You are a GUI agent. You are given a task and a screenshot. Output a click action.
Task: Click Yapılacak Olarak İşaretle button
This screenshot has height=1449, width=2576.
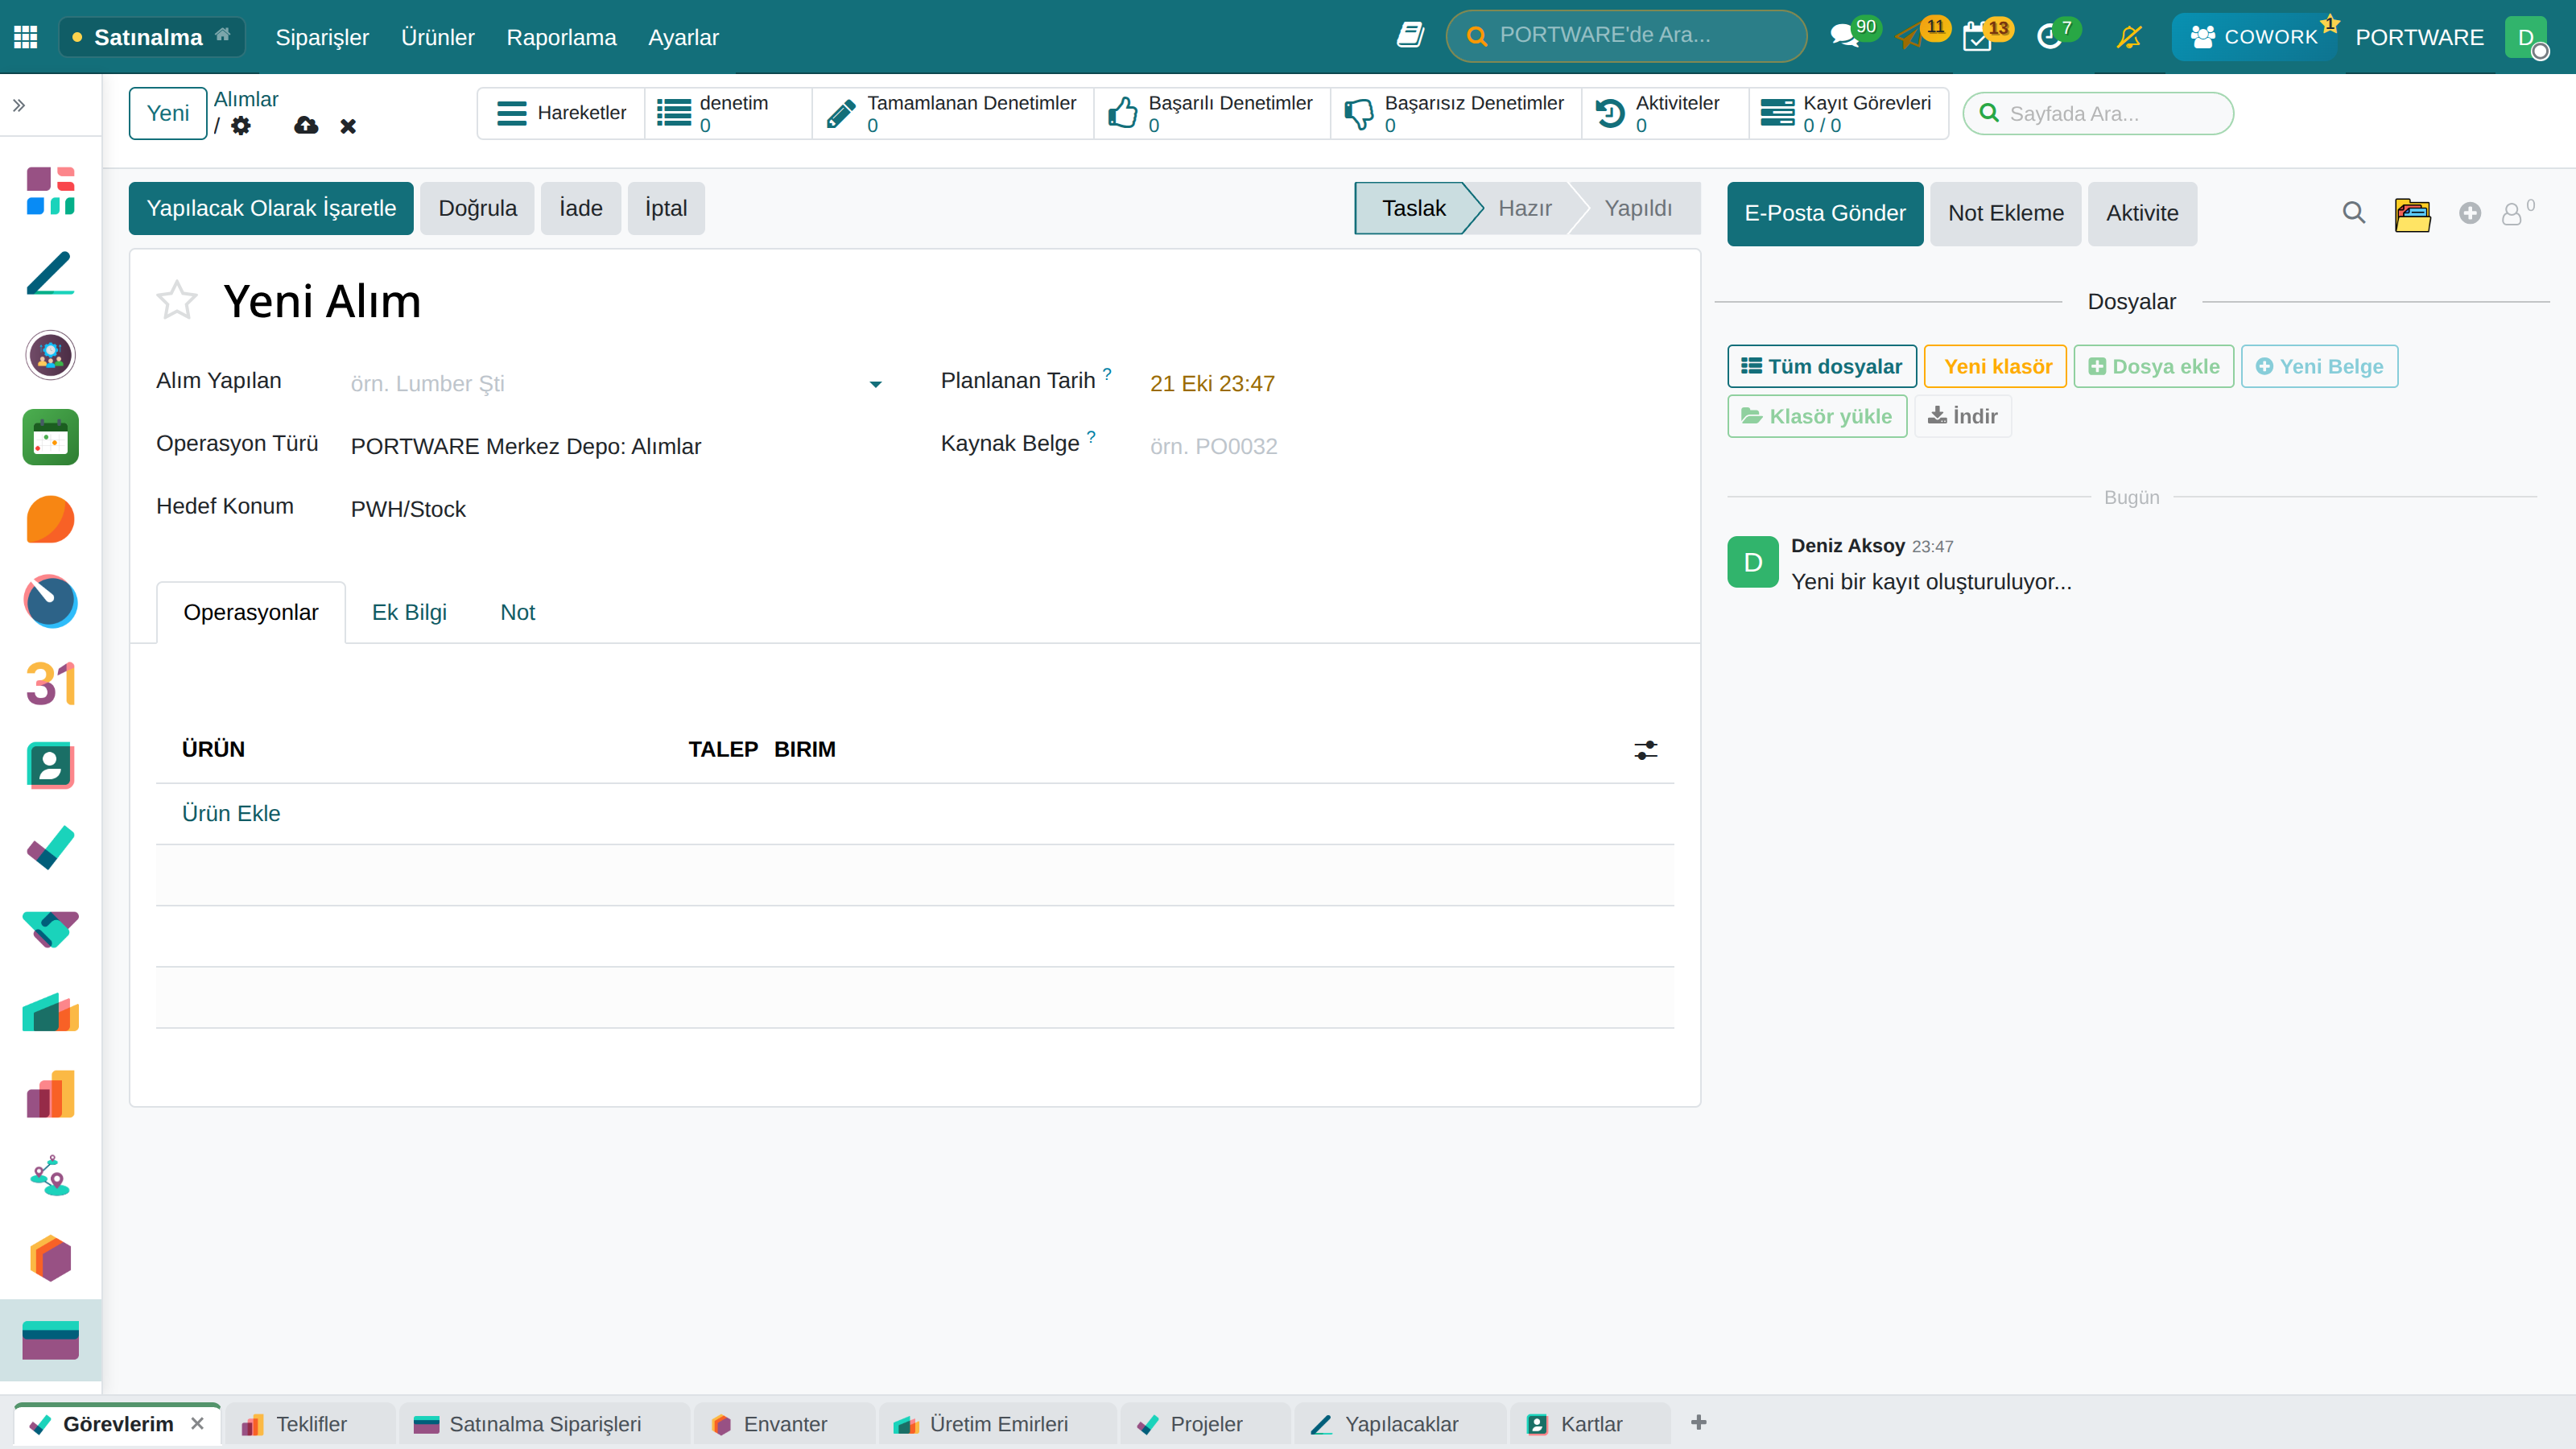pos(271,208)
